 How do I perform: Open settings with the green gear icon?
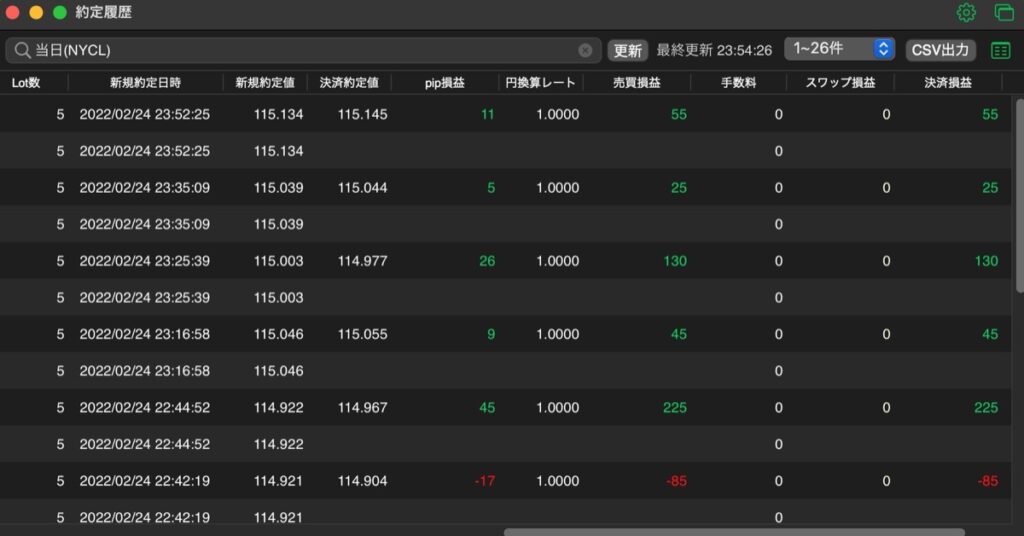(x=966, y=12)
